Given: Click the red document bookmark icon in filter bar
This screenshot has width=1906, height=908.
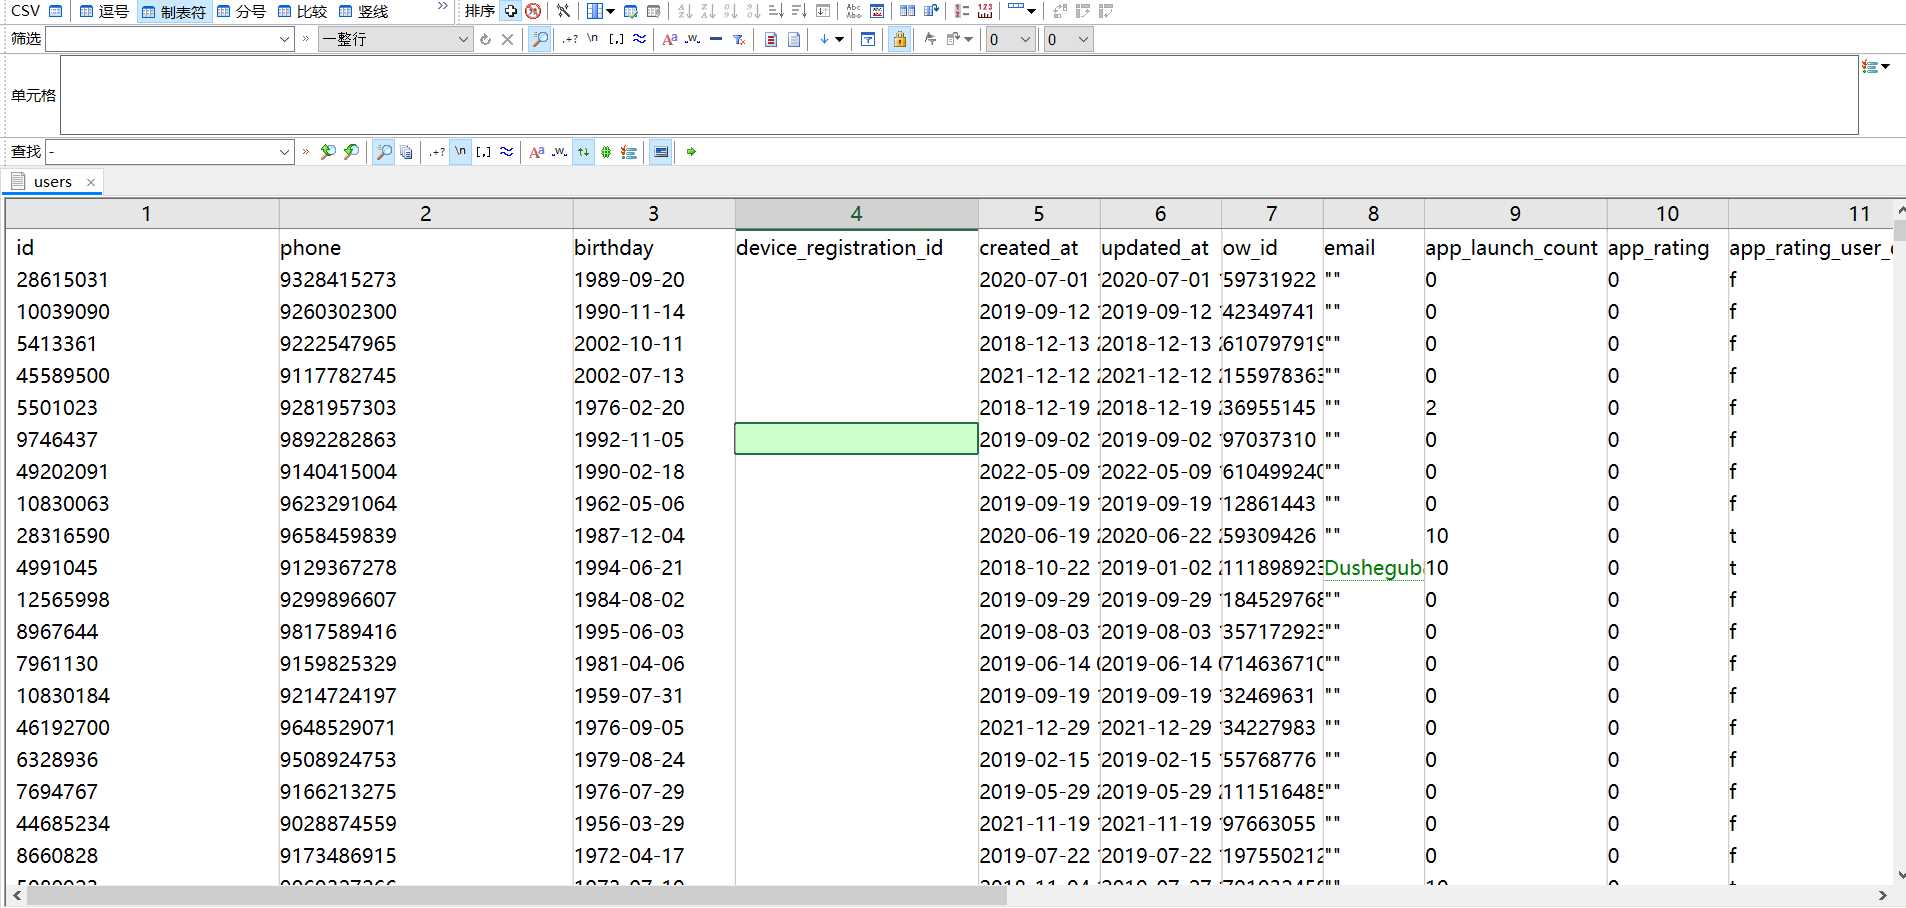Looking at the screenshot, I should pos(771,39).
